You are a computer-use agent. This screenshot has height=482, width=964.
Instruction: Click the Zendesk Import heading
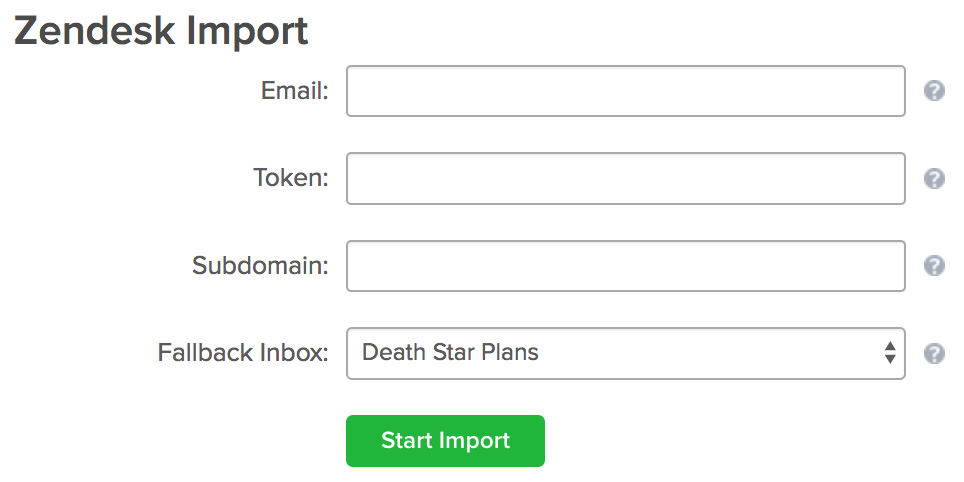(161, 31)
